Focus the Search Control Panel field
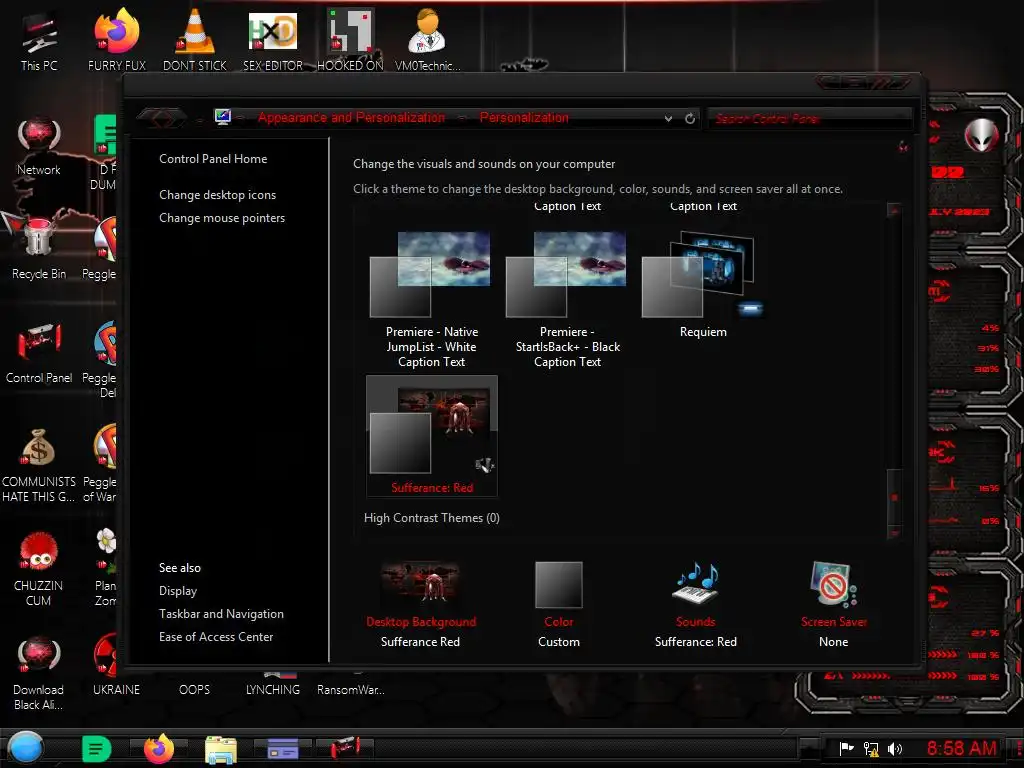1024x768 pixels. (809, 118)
